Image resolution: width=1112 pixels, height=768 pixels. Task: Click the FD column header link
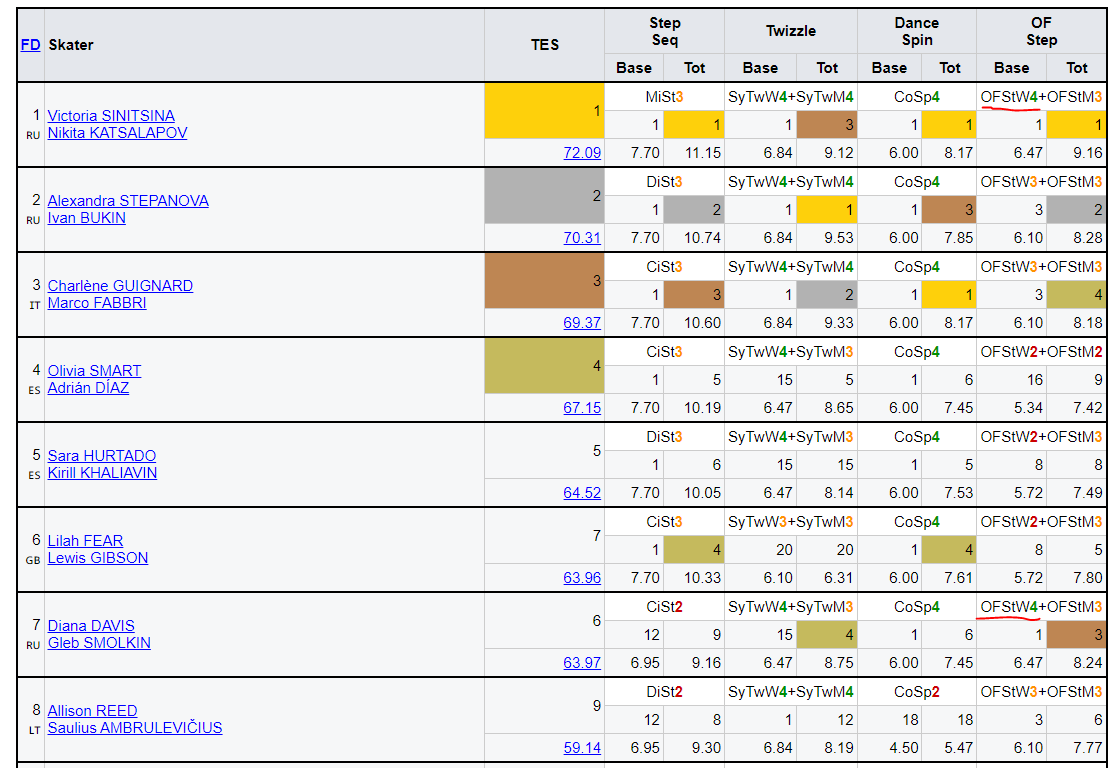click(x=30, y=45)
